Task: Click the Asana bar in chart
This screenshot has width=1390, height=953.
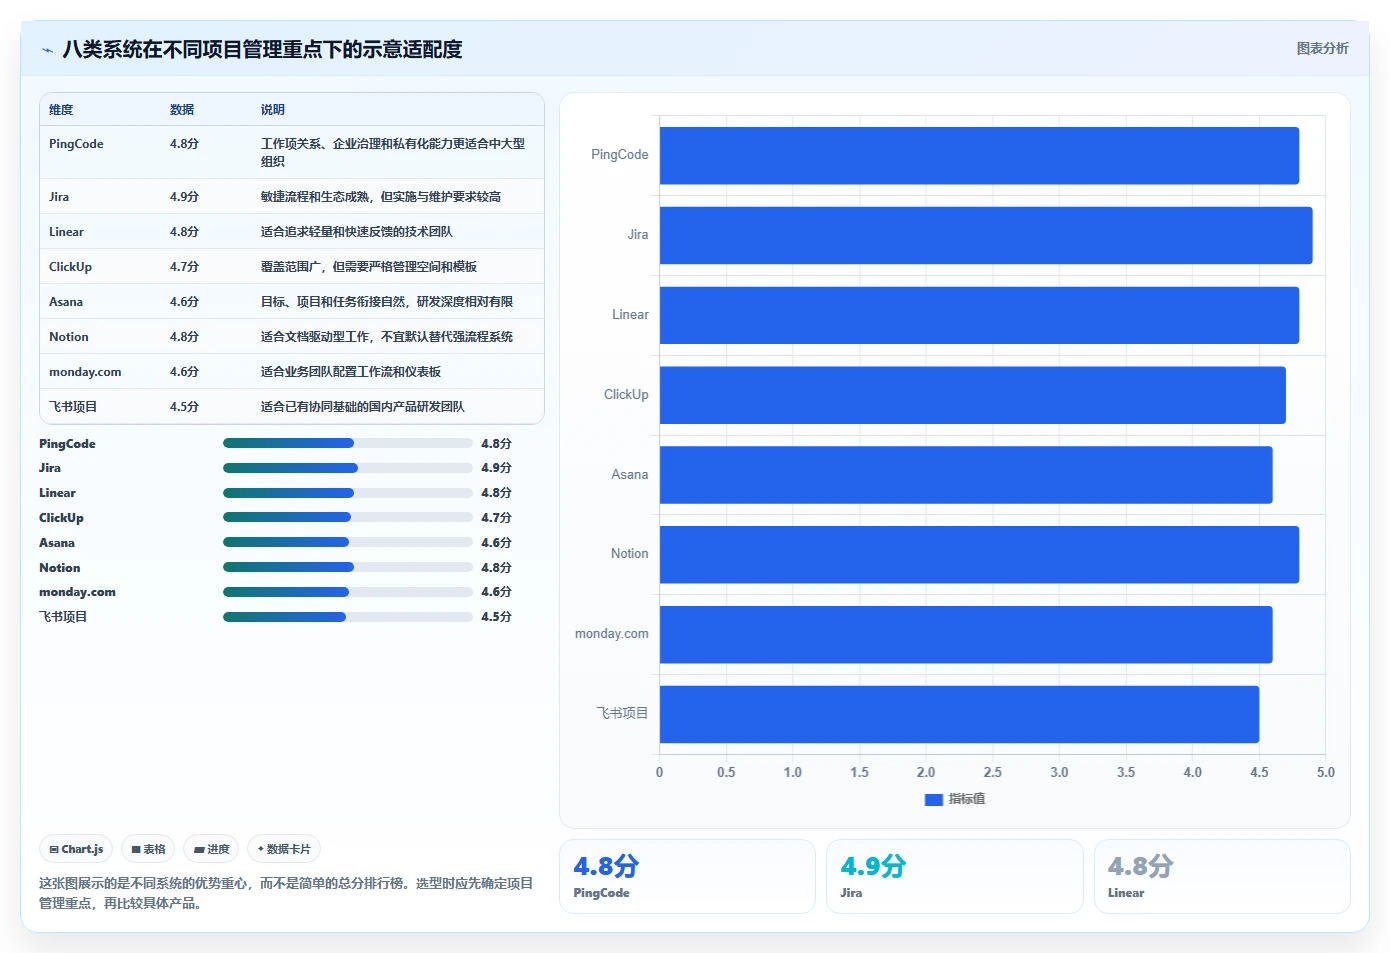Action: point(966,475)
